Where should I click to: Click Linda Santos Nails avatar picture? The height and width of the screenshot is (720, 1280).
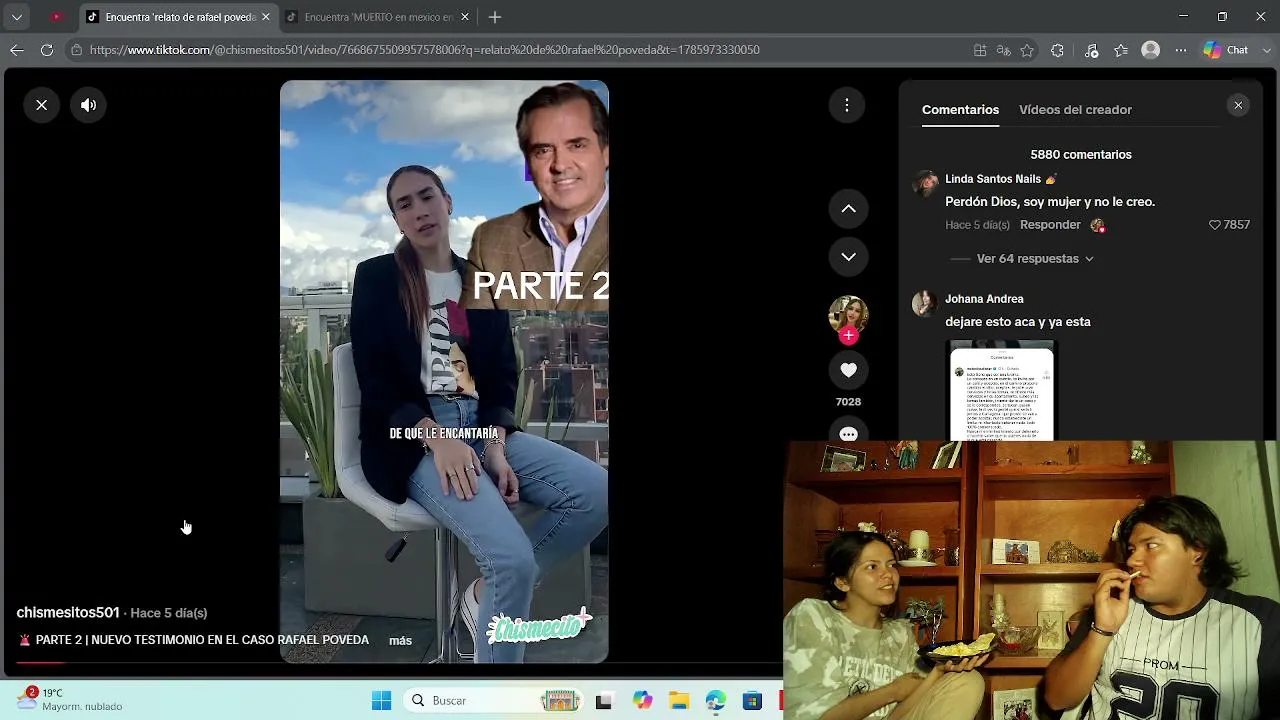pyautogui.click(x=925, y=182)
